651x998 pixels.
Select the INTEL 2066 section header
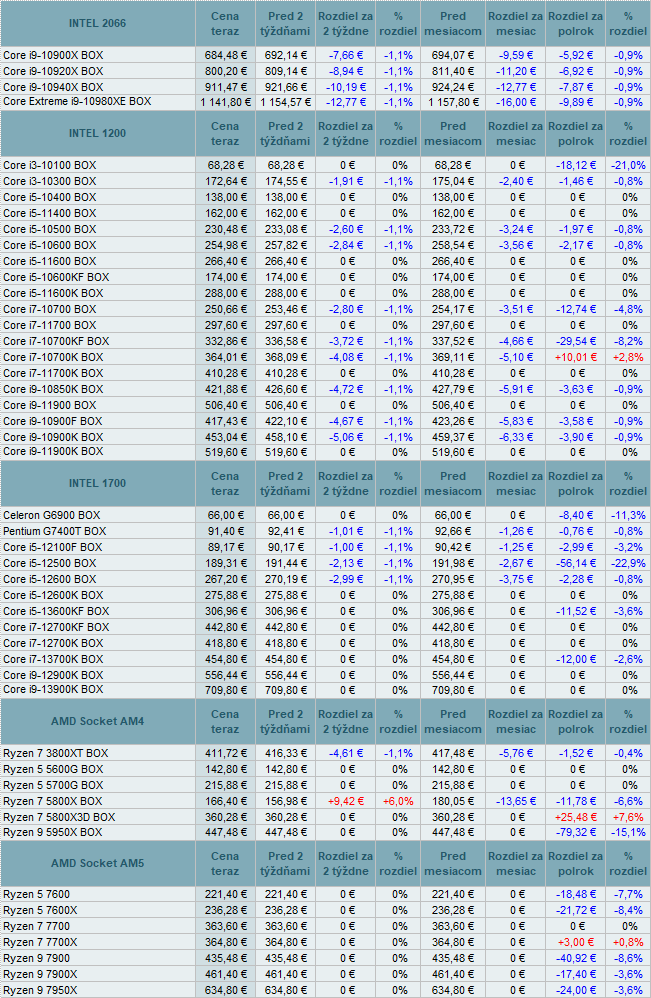(97, 24)
